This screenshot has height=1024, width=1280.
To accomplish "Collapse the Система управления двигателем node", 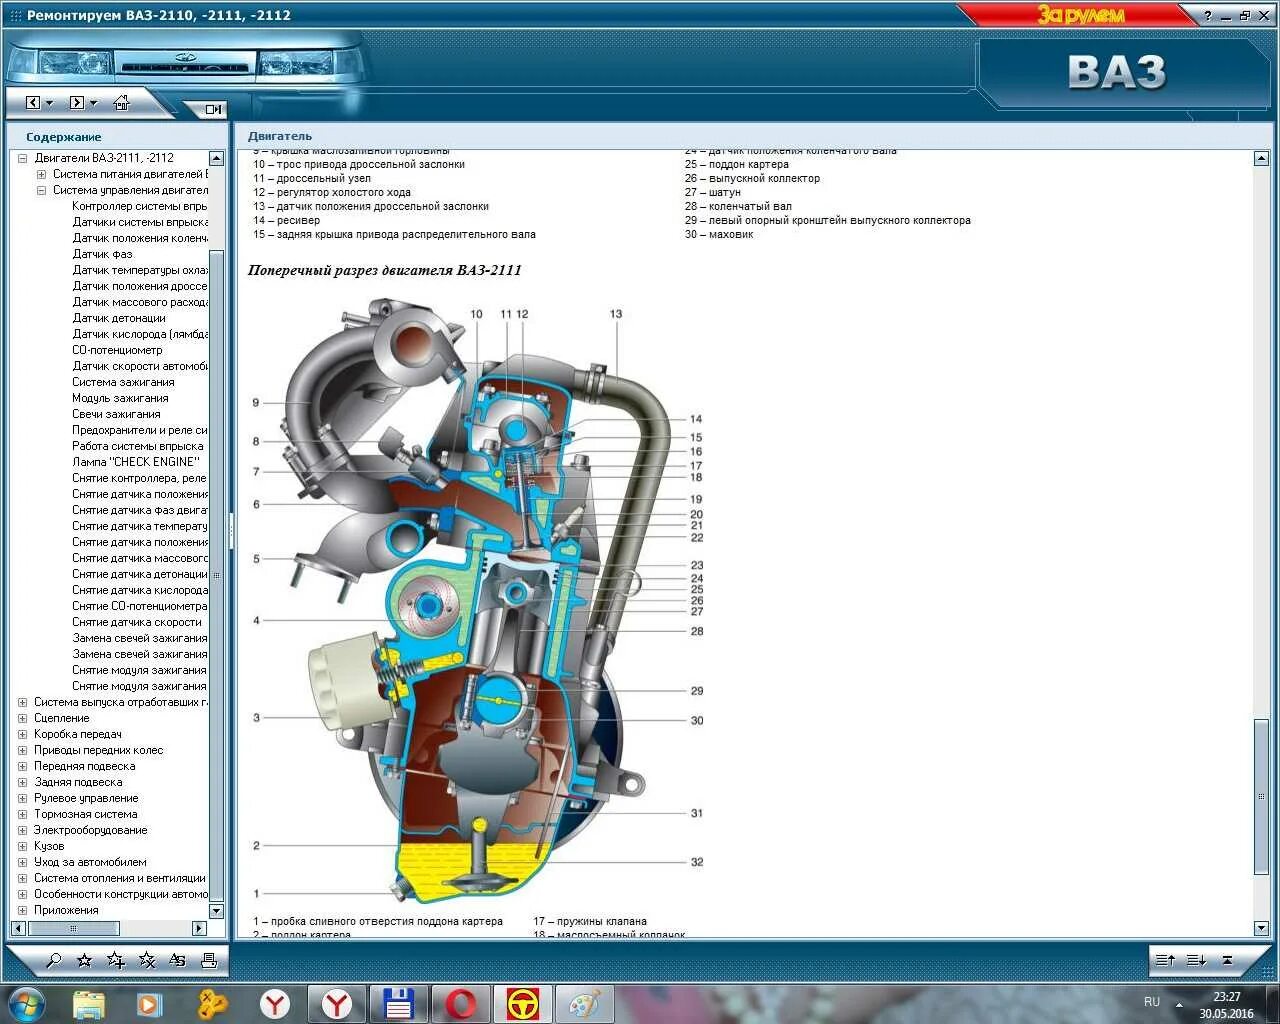I will click(x=41, y=190).
